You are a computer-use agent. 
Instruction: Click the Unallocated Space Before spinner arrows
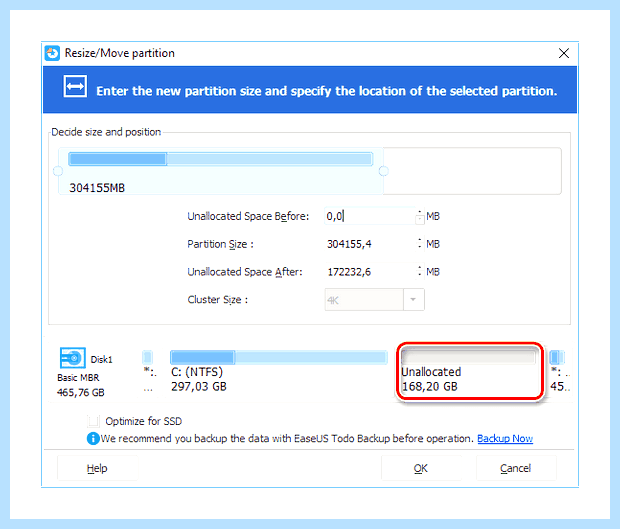point(420,216)
